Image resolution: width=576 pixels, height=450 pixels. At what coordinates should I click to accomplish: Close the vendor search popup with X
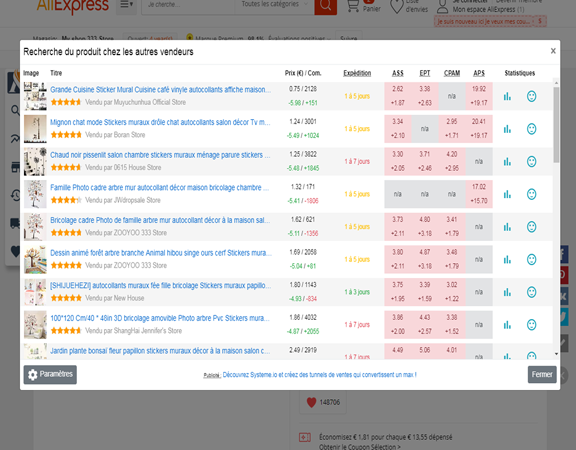point(553,51)
